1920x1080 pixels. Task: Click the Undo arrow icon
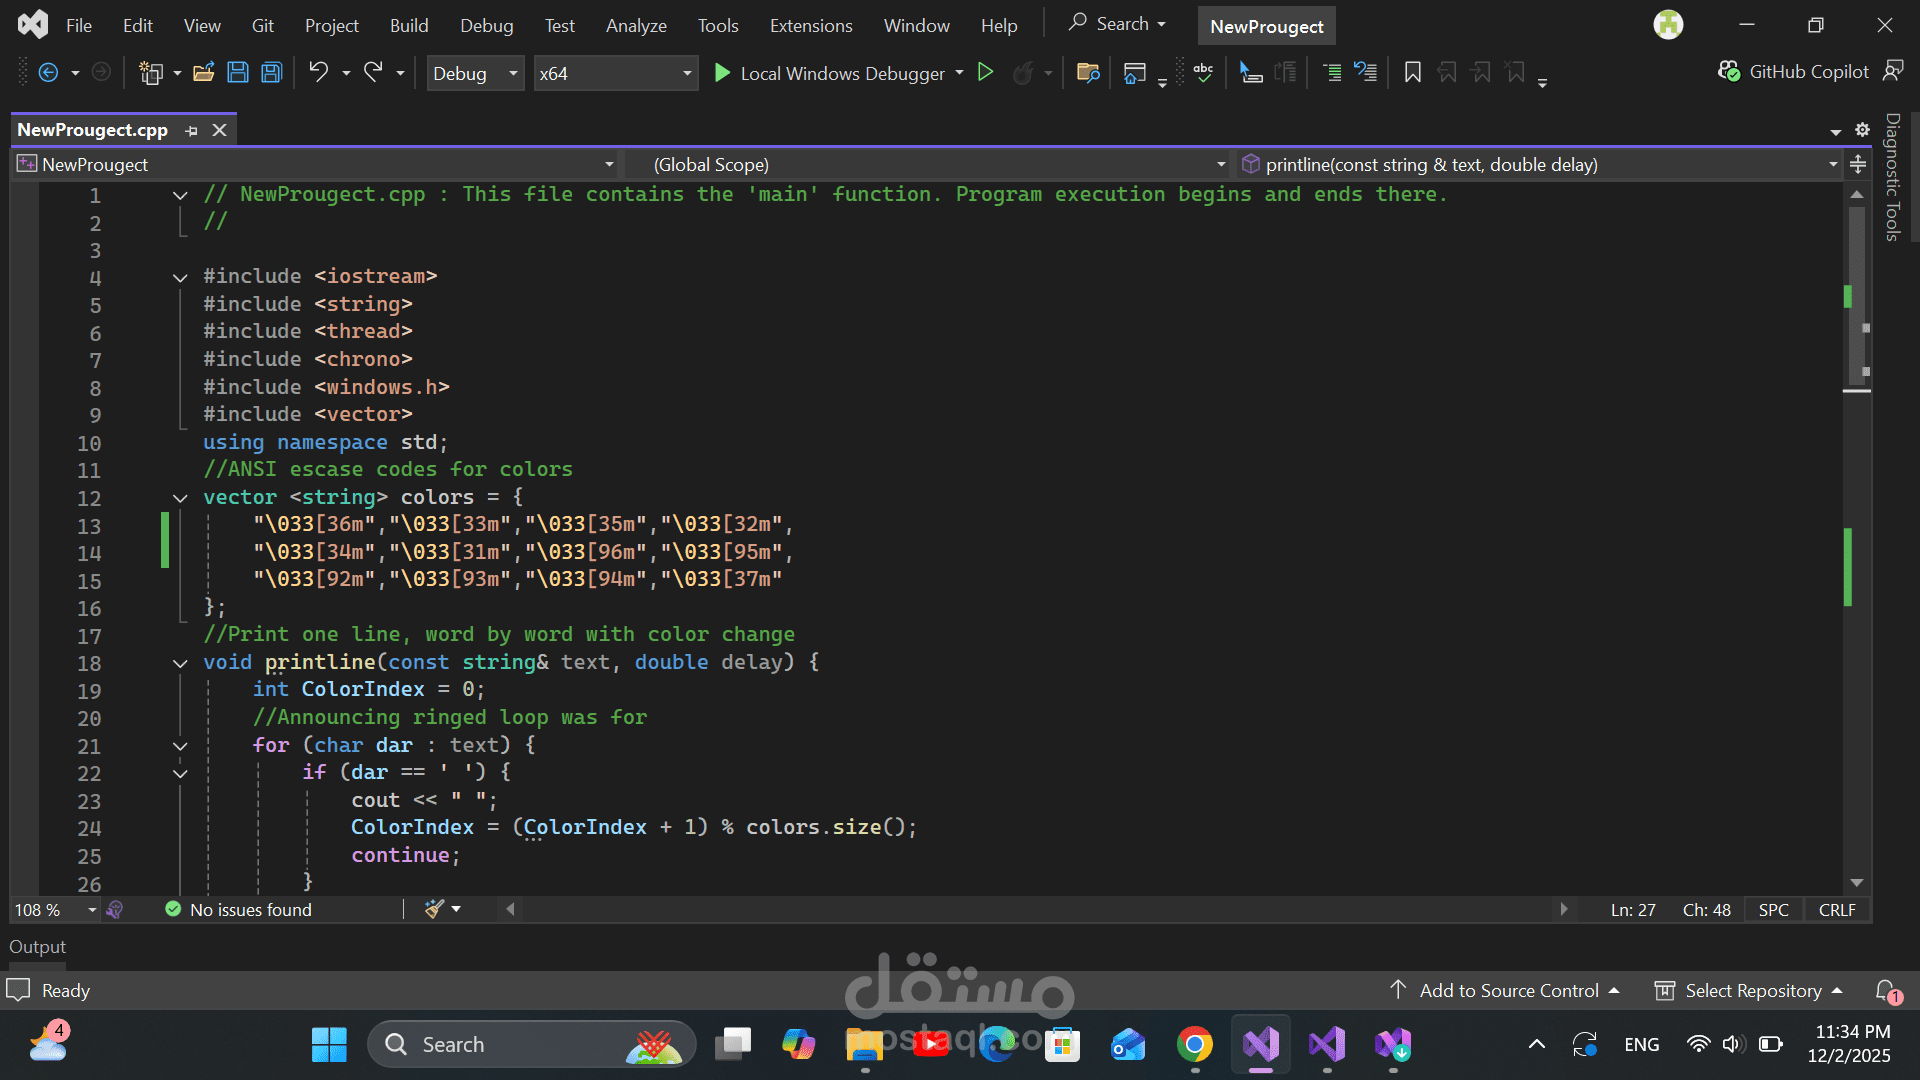[x=318, y=72]
